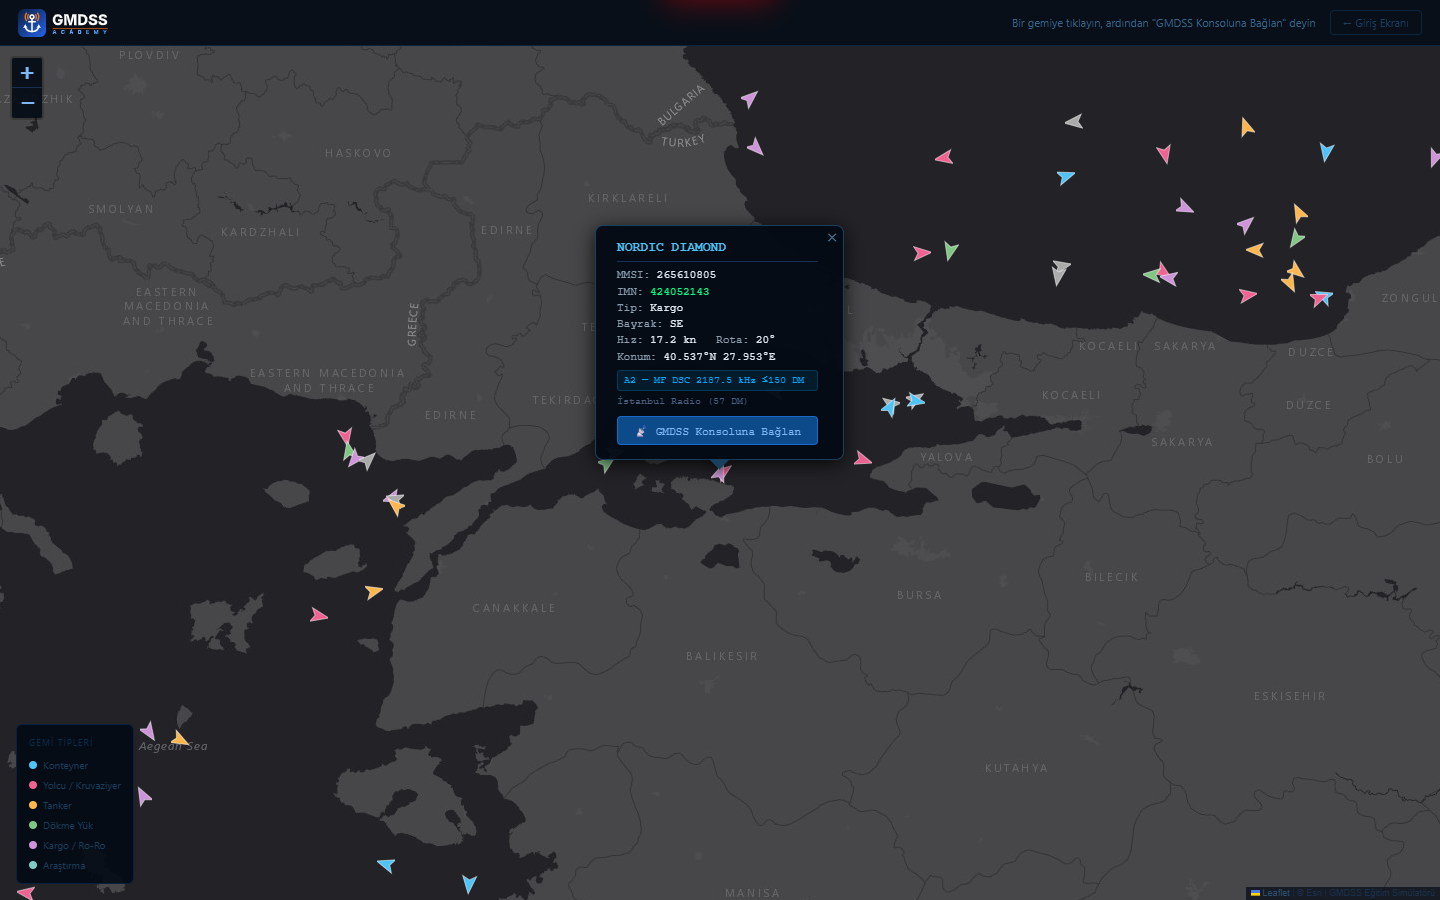This screenshot has height=900, width=1440.
Task: Click the MMSI value 265610805
Action: pyautogui.click(x=686, y=275)
